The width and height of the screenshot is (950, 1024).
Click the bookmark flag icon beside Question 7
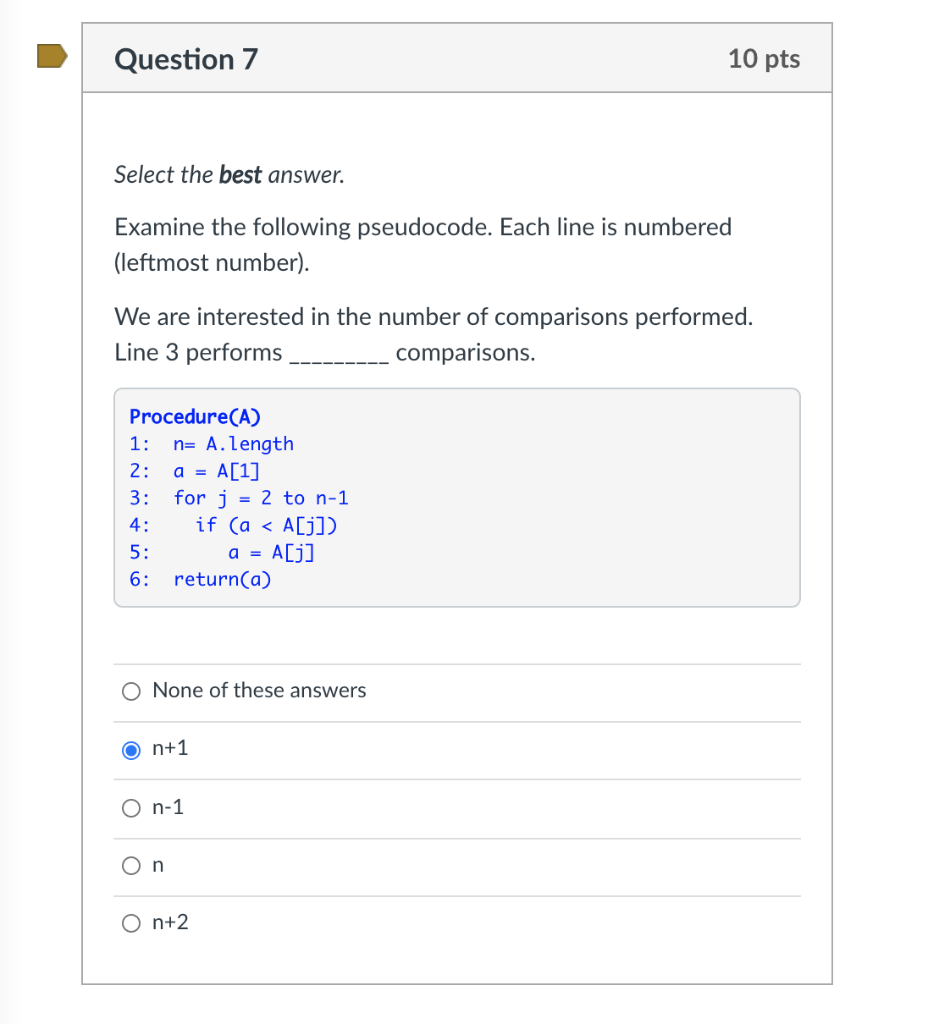tap(49, 57)
